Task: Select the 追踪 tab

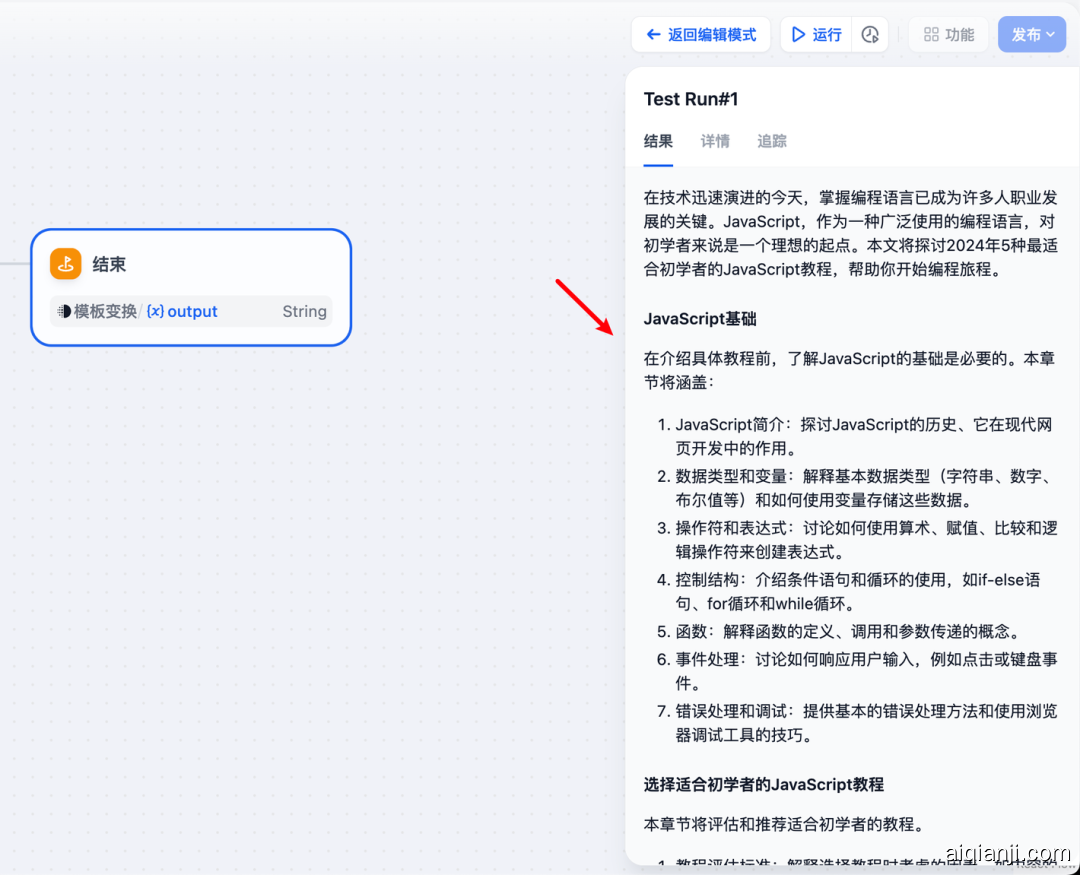Action: 772,141
